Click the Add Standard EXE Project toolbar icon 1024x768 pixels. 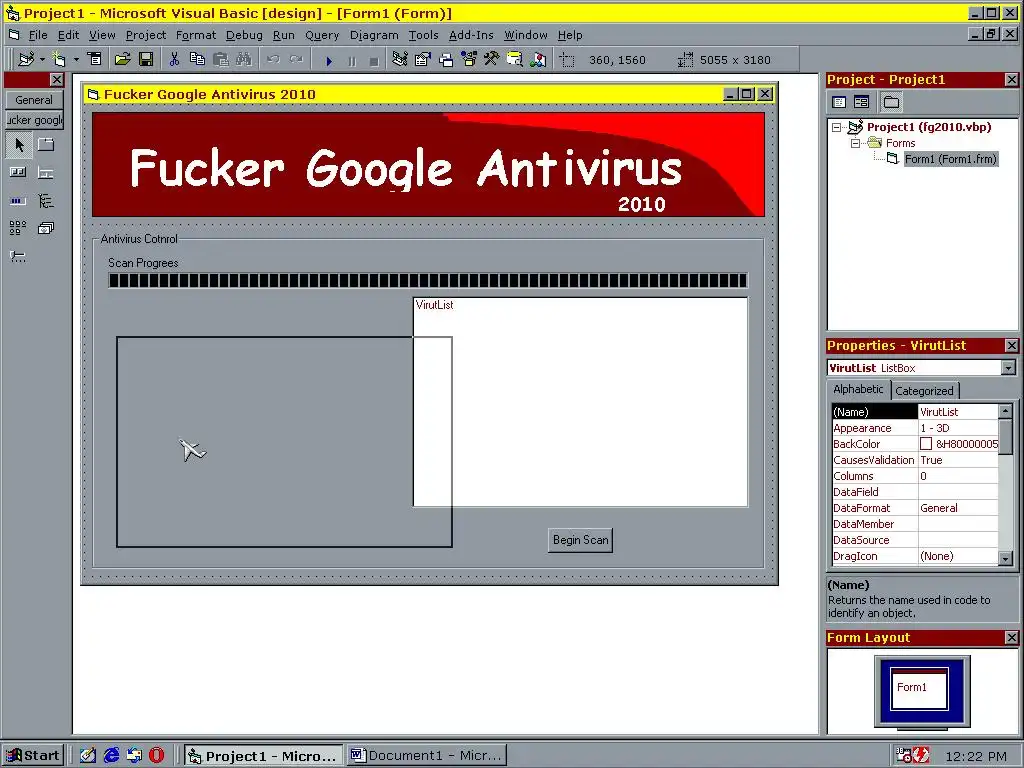pyautogui.click(x=25, y=59)
